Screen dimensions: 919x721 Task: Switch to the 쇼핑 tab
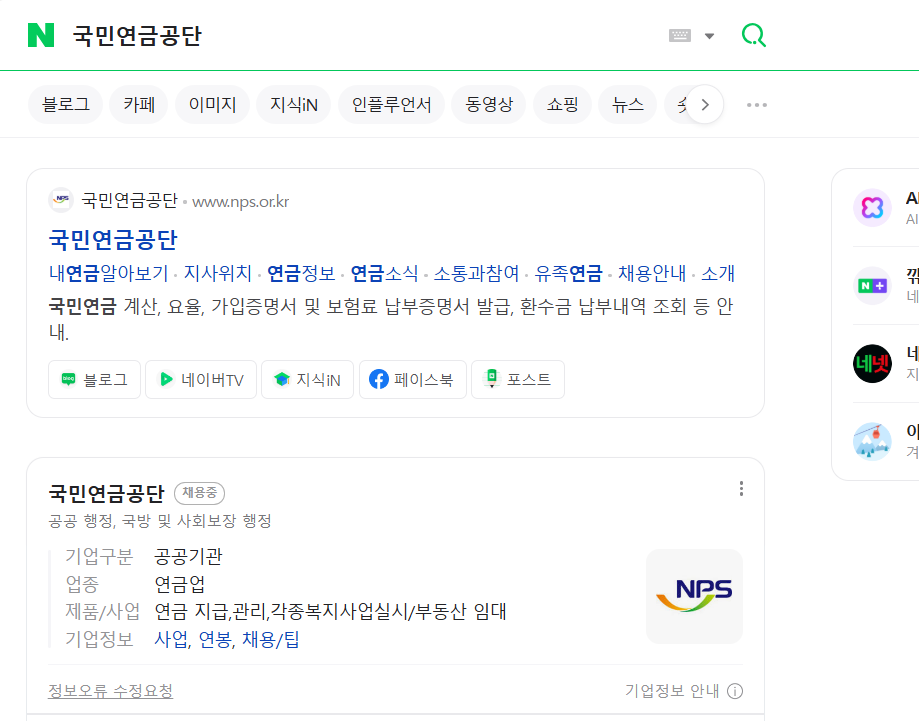point(562,104)
